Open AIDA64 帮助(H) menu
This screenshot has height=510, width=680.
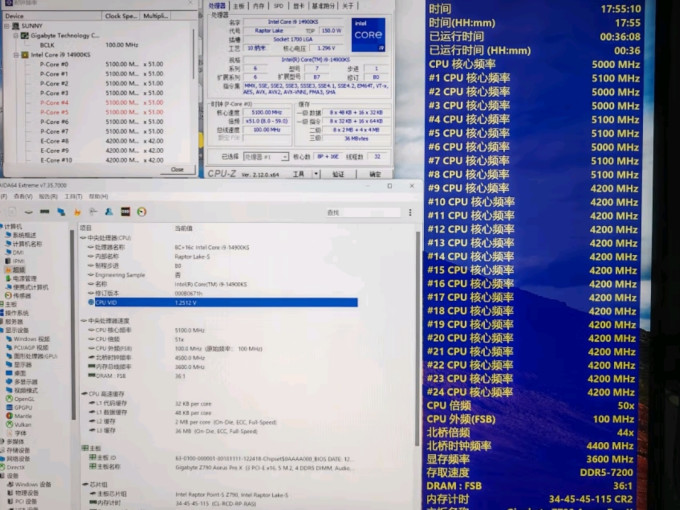(98, 196)
